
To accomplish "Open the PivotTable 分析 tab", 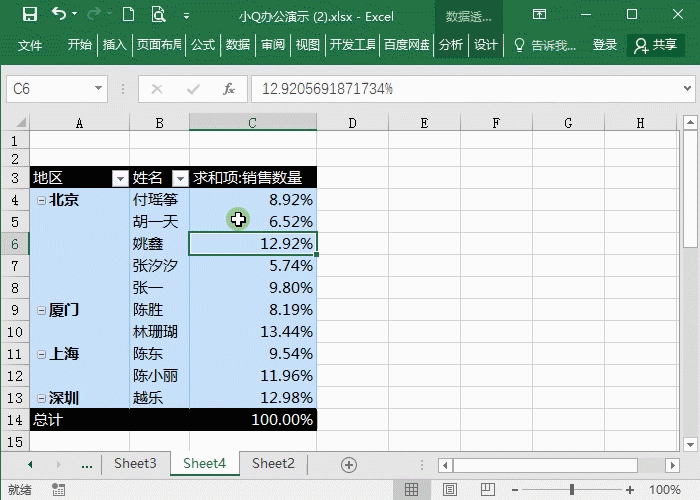I will 450,45.
